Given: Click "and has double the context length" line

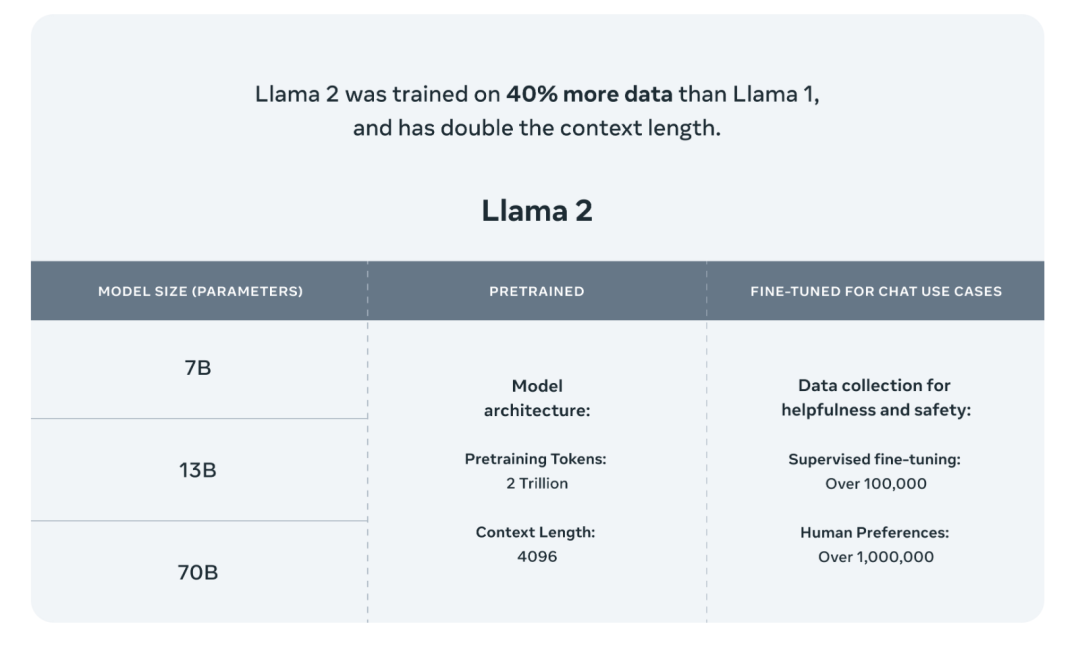Looking at the screenshot, I should [537, 130].
